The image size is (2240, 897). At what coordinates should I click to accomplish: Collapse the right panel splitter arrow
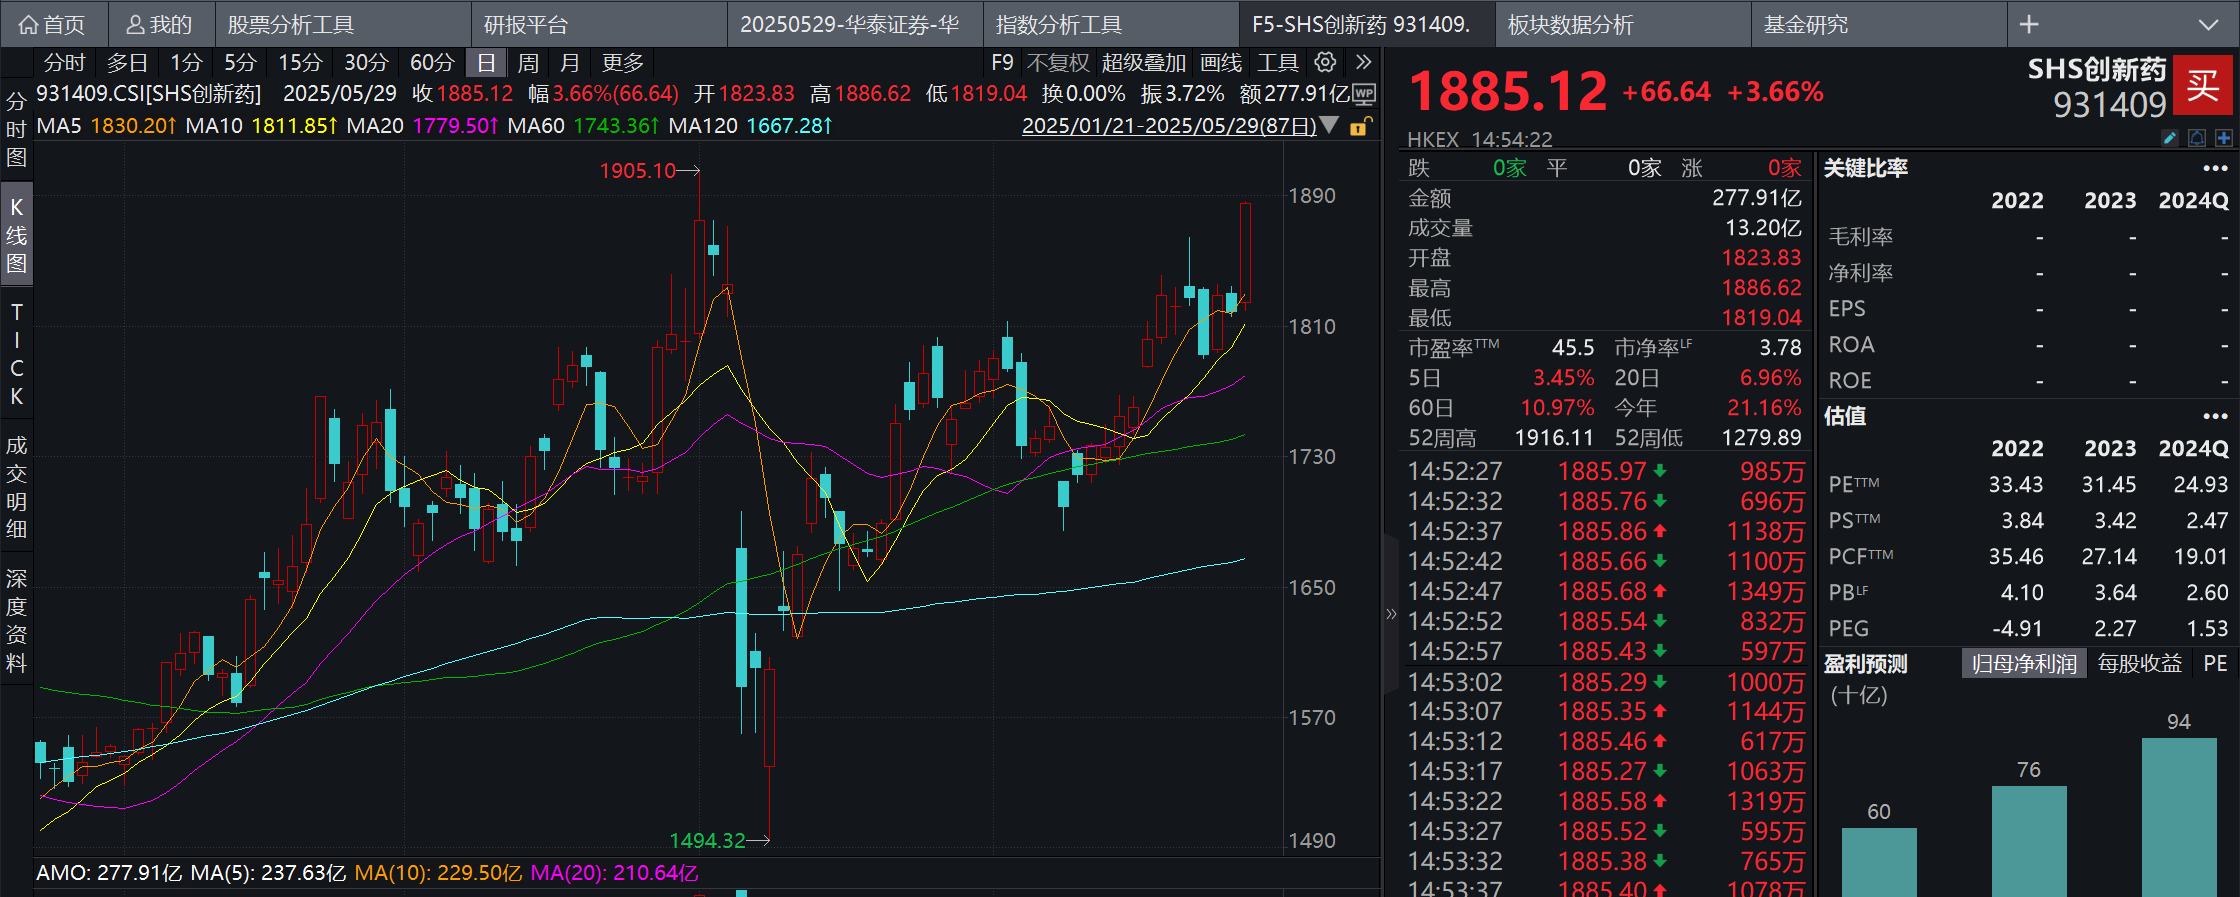(x=1391, y=613)
